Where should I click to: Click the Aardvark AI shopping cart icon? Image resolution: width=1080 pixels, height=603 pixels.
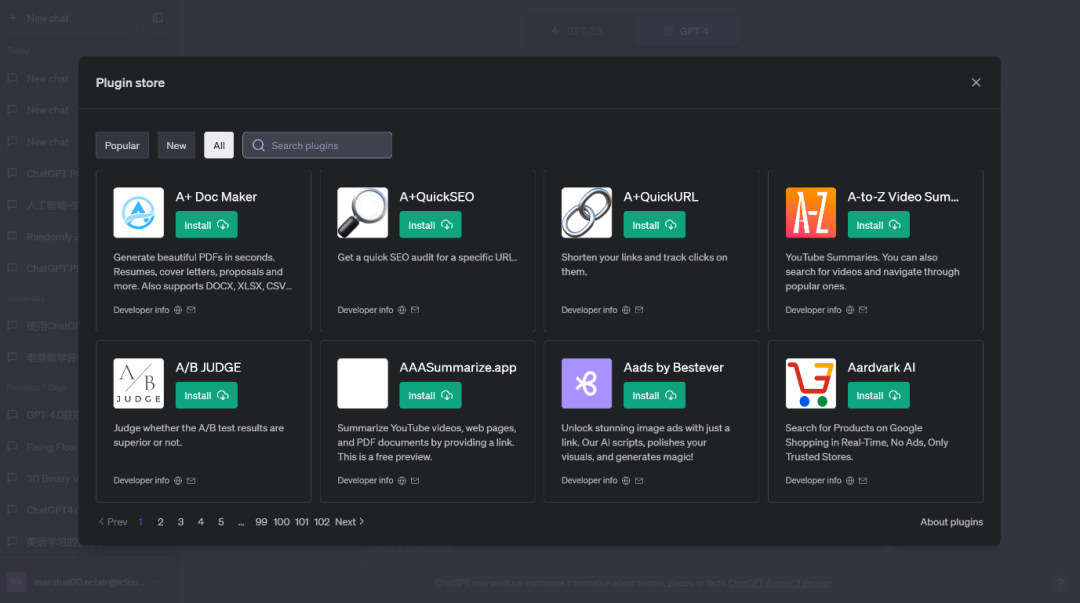(x=810, y=383)
